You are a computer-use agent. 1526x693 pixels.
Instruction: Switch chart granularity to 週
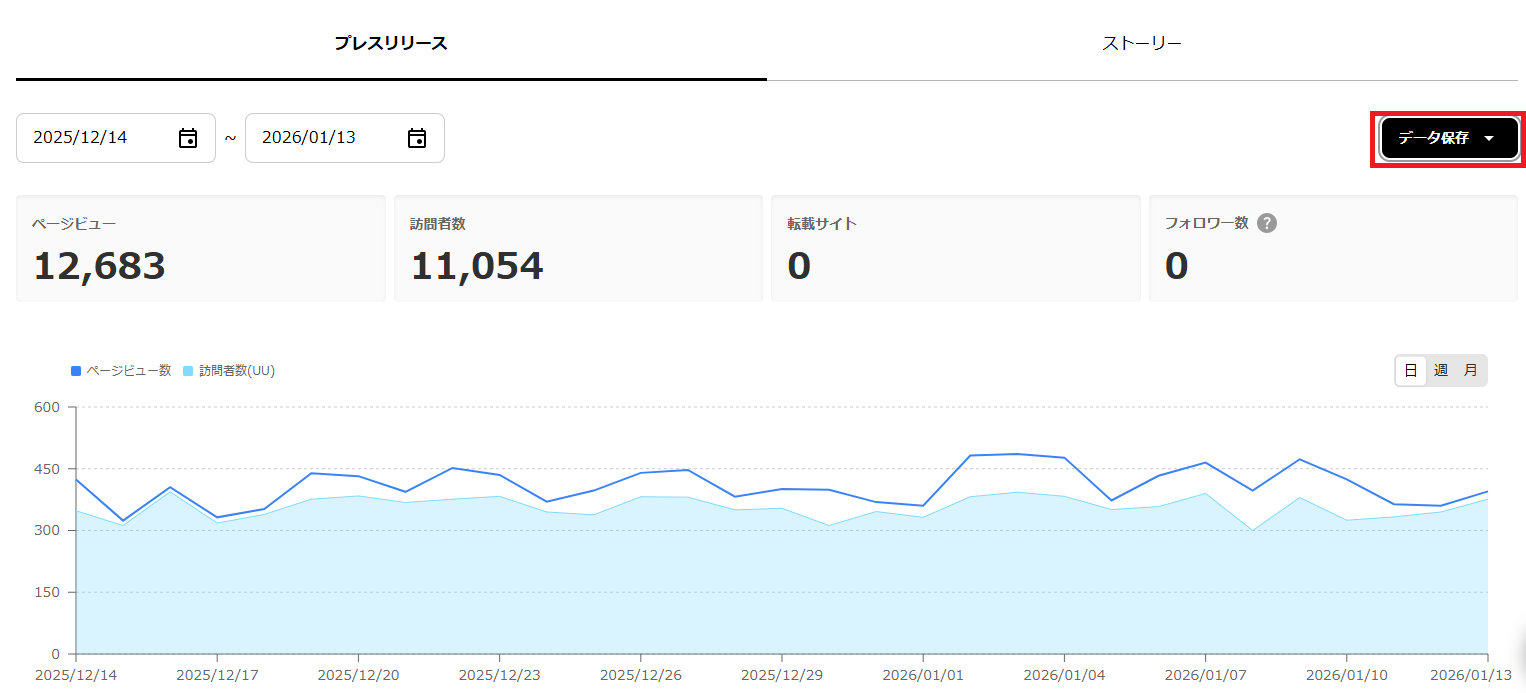[x=1441, y=370]
